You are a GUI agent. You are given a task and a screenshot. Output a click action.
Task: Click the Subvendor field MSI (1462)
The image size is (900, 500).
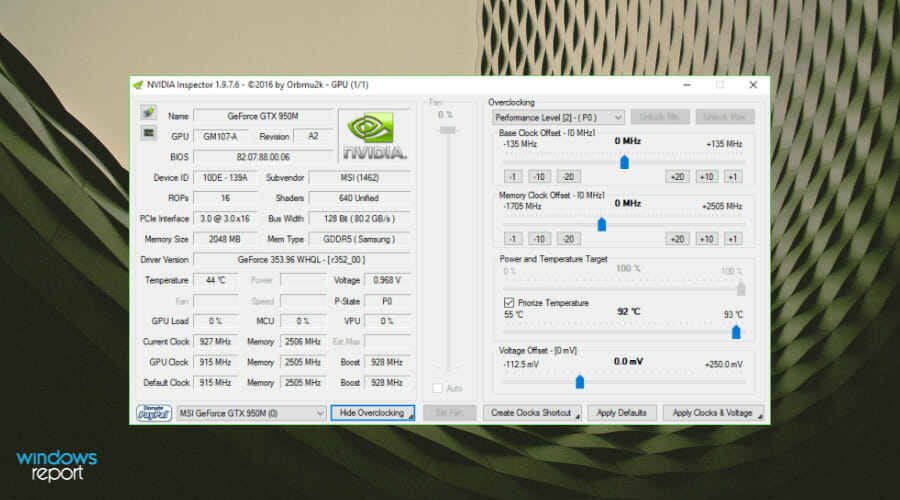point(359,177)
